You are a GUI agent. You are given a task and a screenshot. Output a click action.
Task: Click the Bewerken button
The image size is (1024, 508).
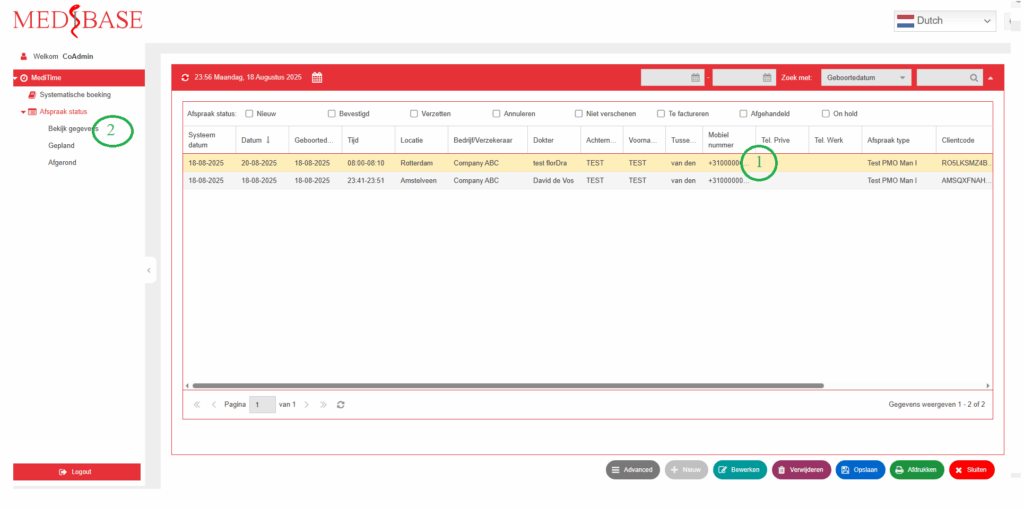740,469
